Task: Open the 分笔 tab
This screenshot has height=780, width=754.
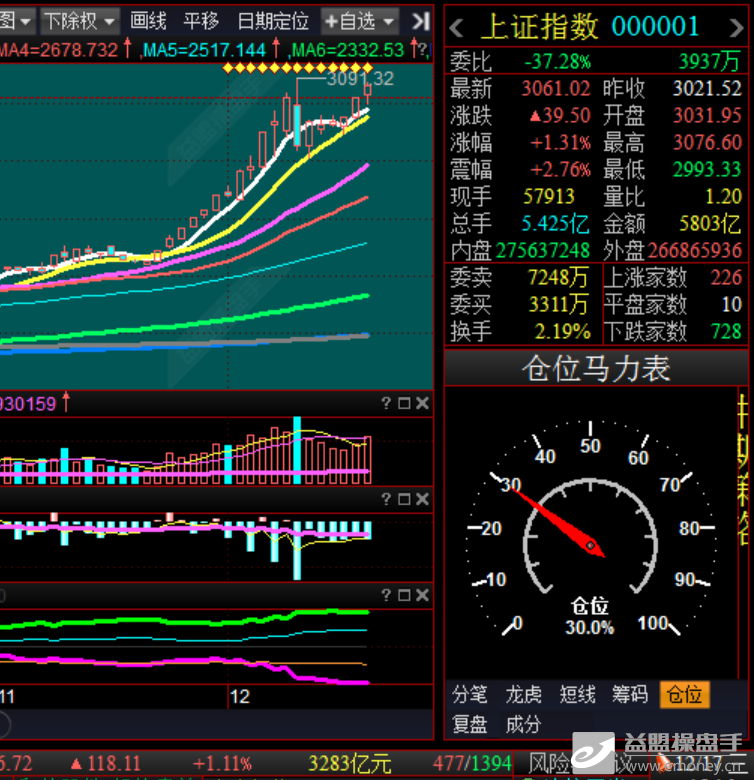Action: click(470, 694)
